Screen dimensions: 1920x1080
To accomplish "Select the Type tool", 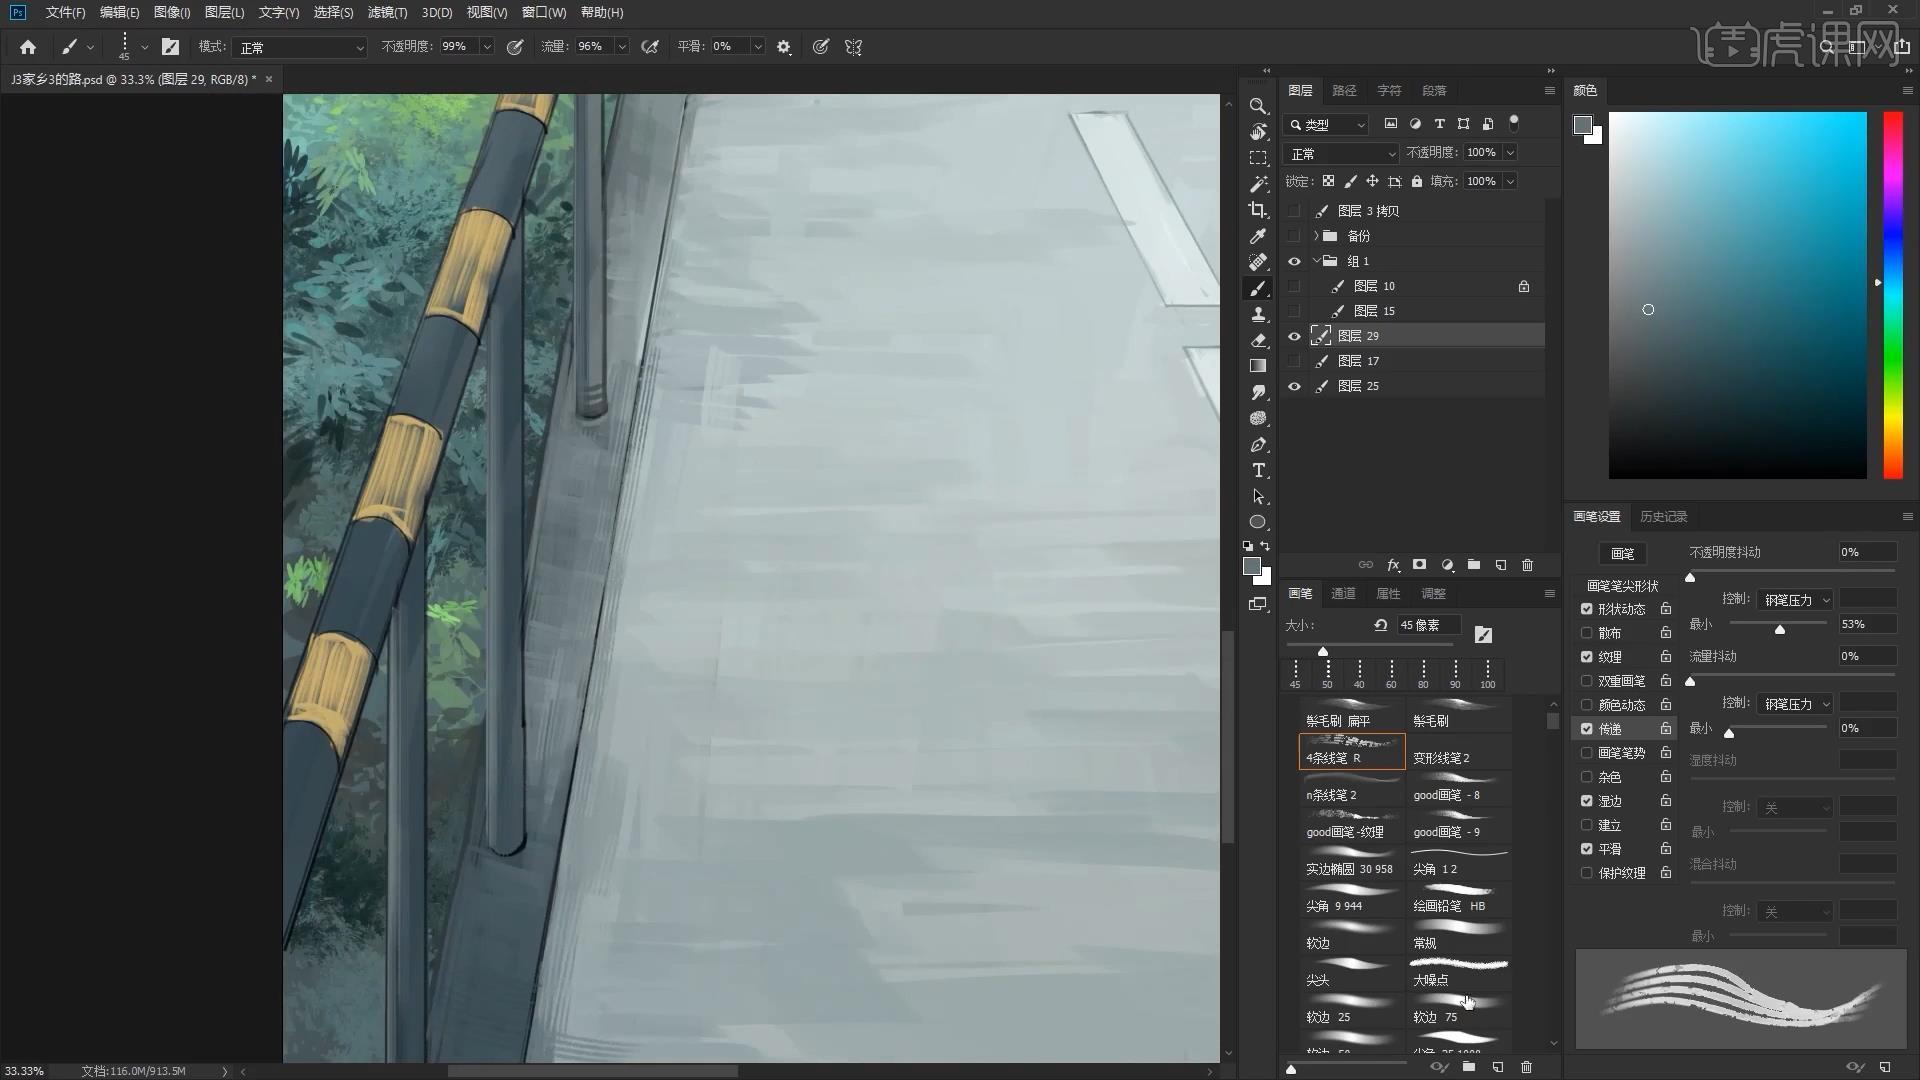I will coord(1258,470).
